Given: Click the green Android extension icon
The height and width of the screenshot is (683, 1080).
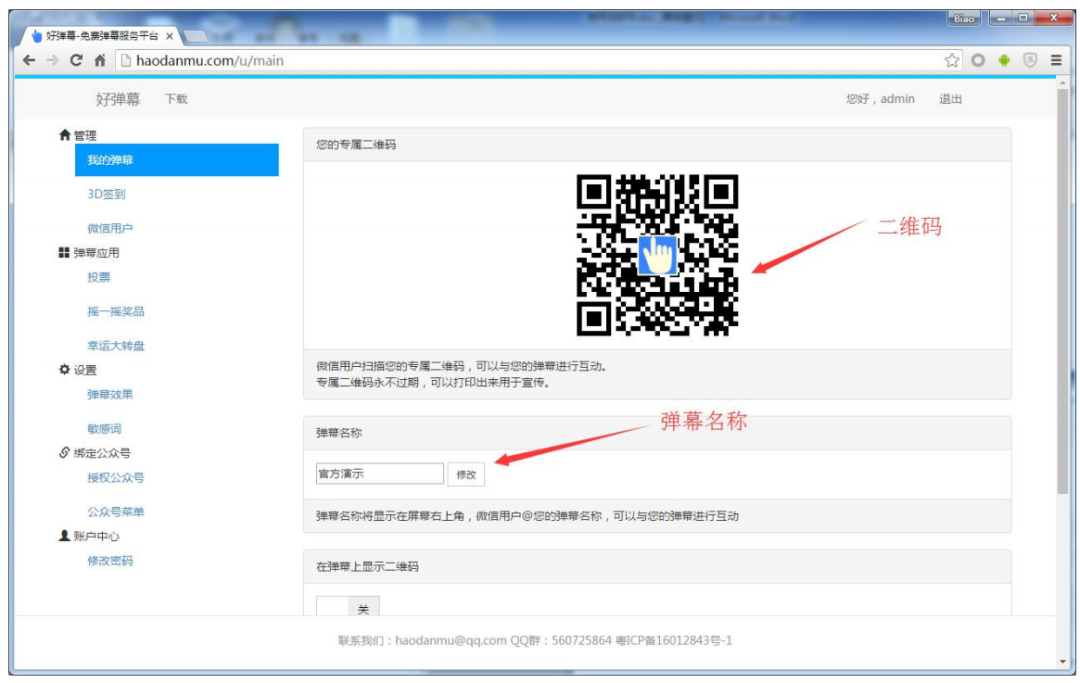Looking at the screenshot, I should pyautogui.click(x=1004, y=61).
